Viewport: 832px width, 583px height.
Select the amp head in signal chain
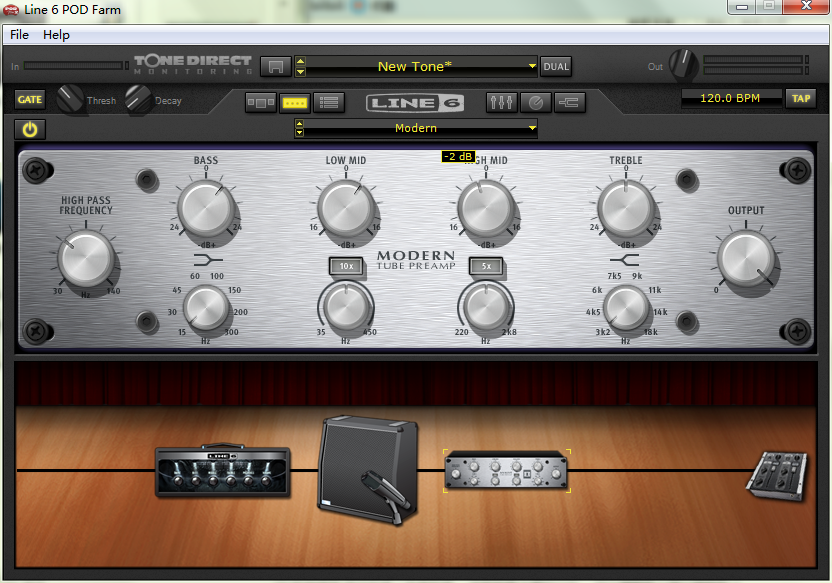click(223, 471)
